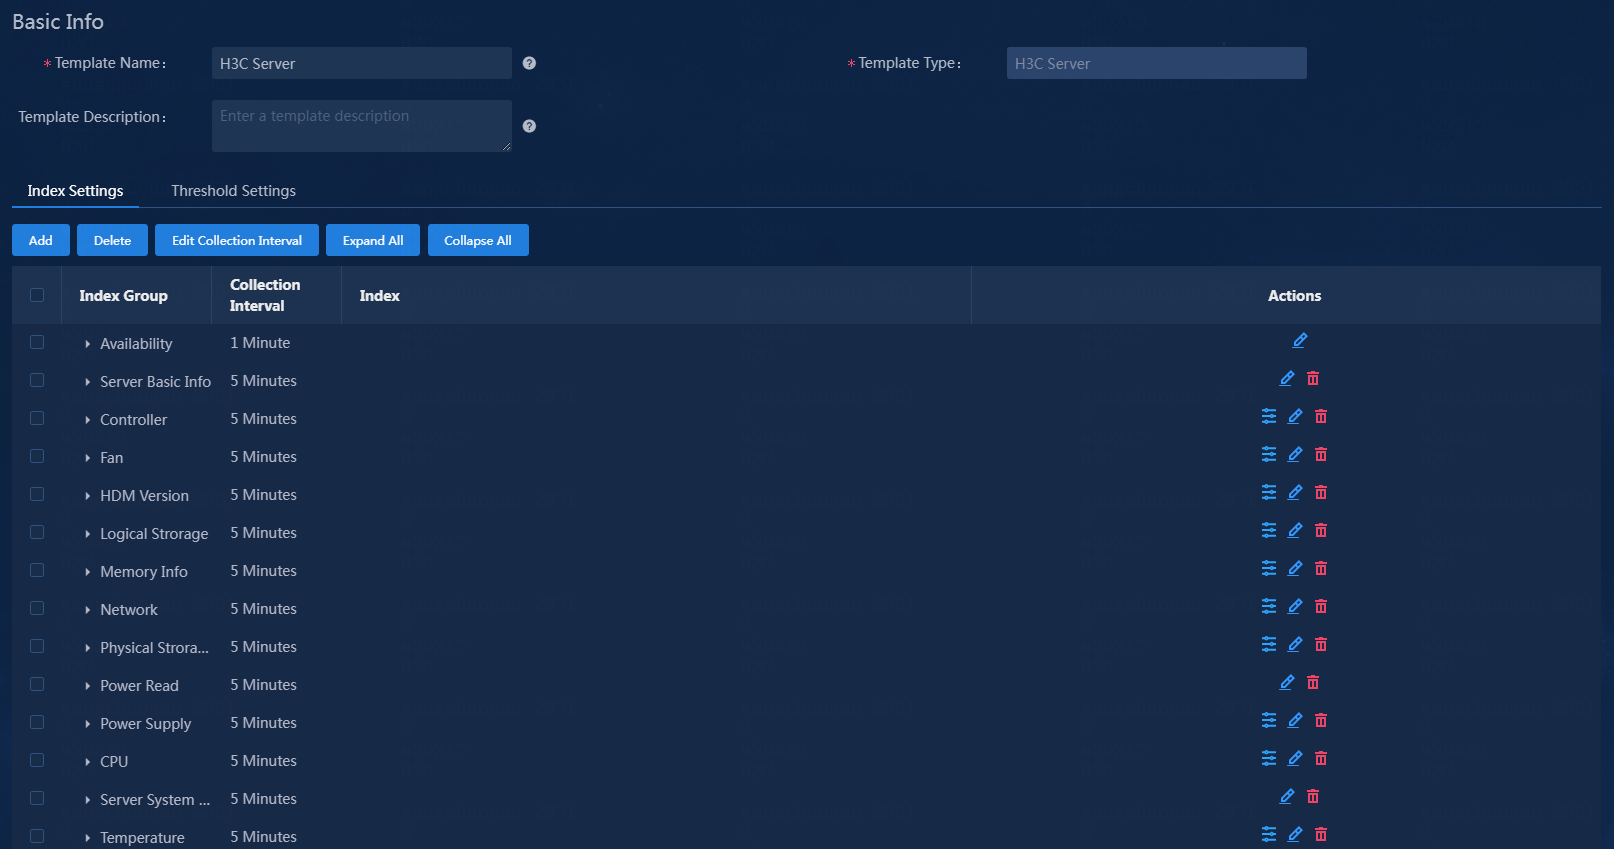Delete the Network index group
Image resolution: width=1614 pixels, height=849 pixels.
(1321, 607)
